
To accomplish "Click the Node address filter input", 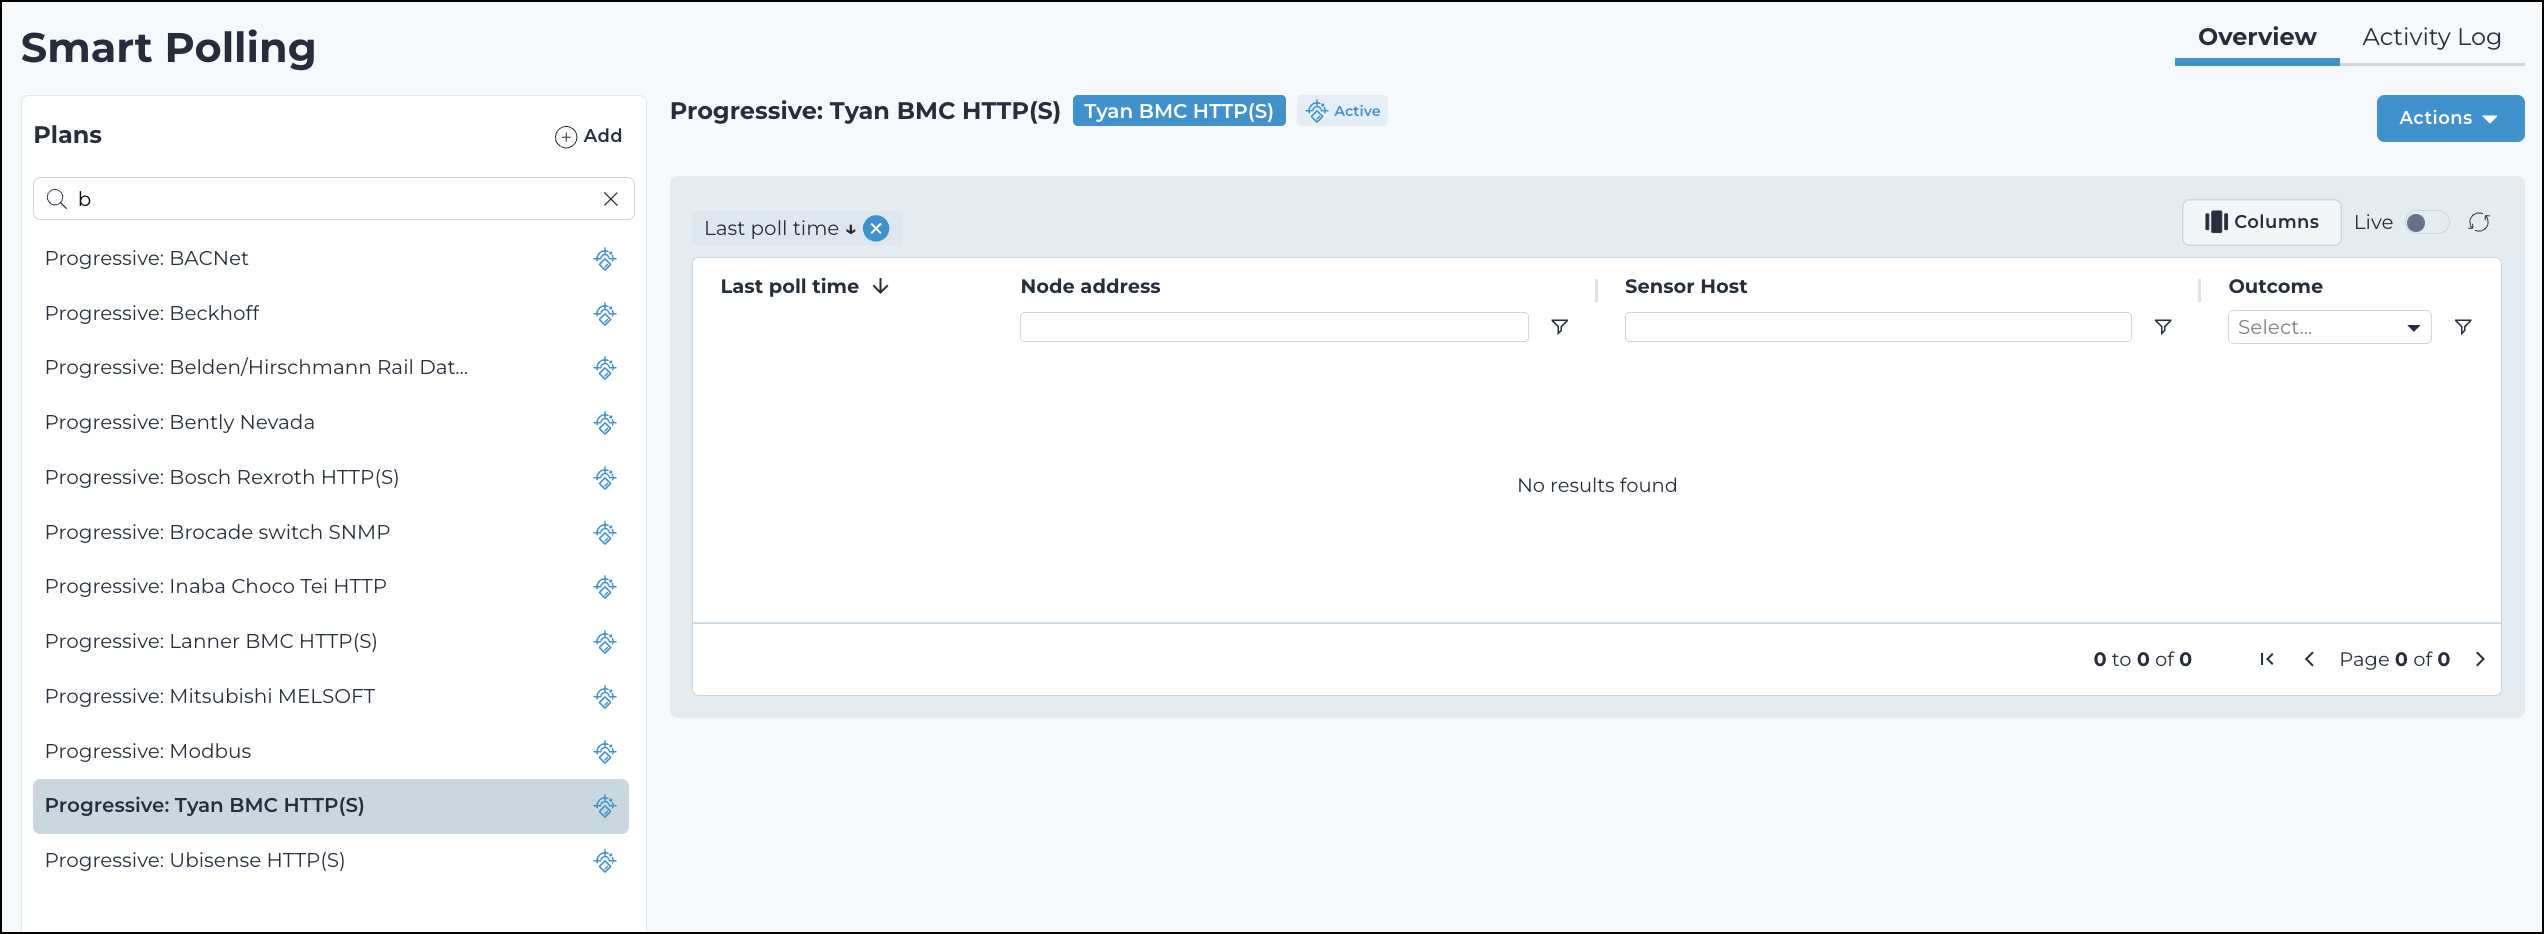I will click(x=1274, y=327).
